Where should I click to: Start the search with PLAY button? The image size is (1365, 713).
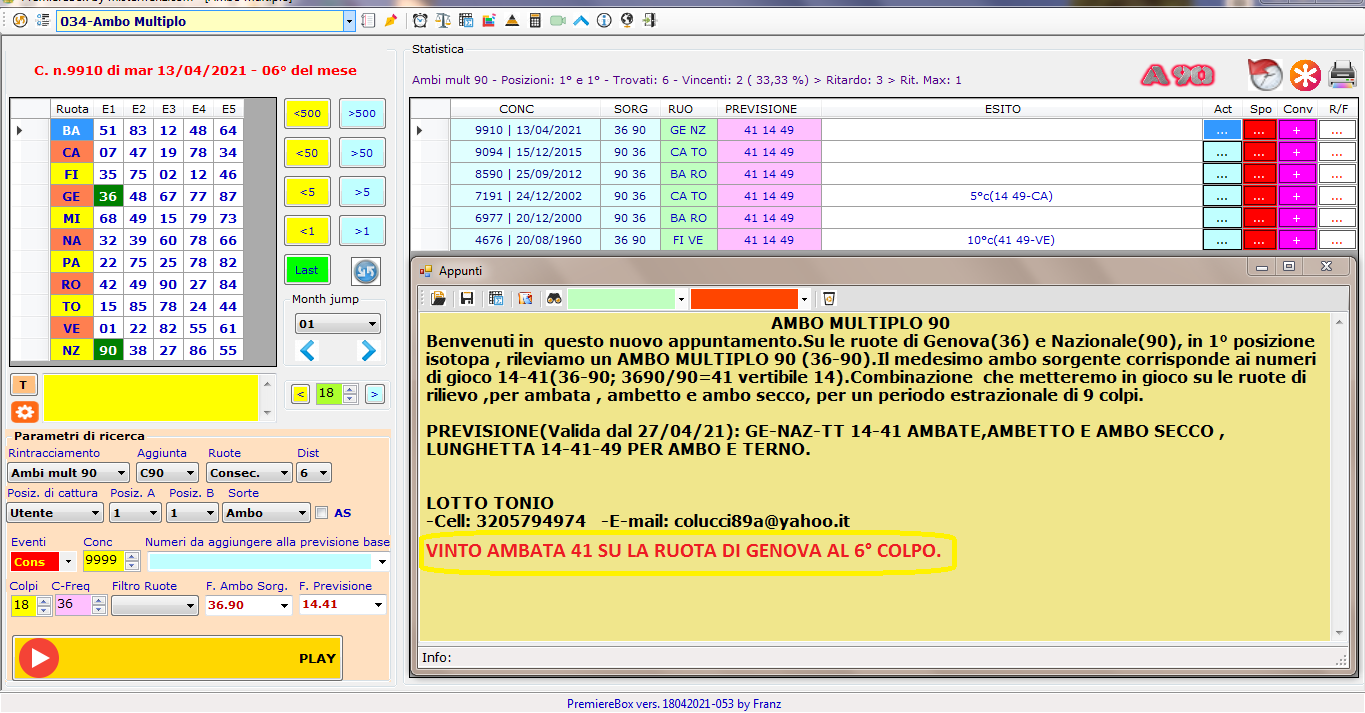tap(178, 659)
